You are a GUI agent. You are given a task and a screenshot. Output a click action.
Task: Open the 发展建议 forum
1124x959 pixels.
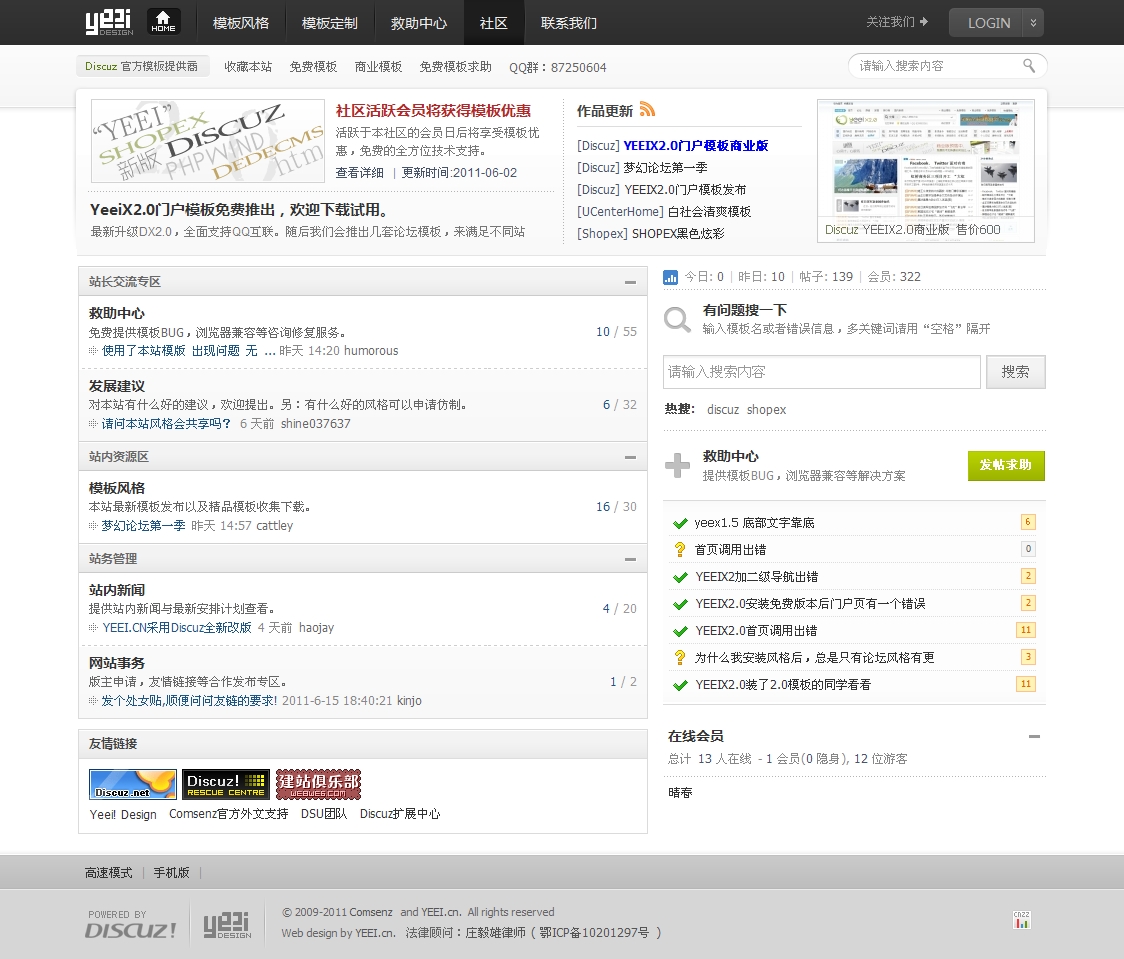(x=117, y=386)
